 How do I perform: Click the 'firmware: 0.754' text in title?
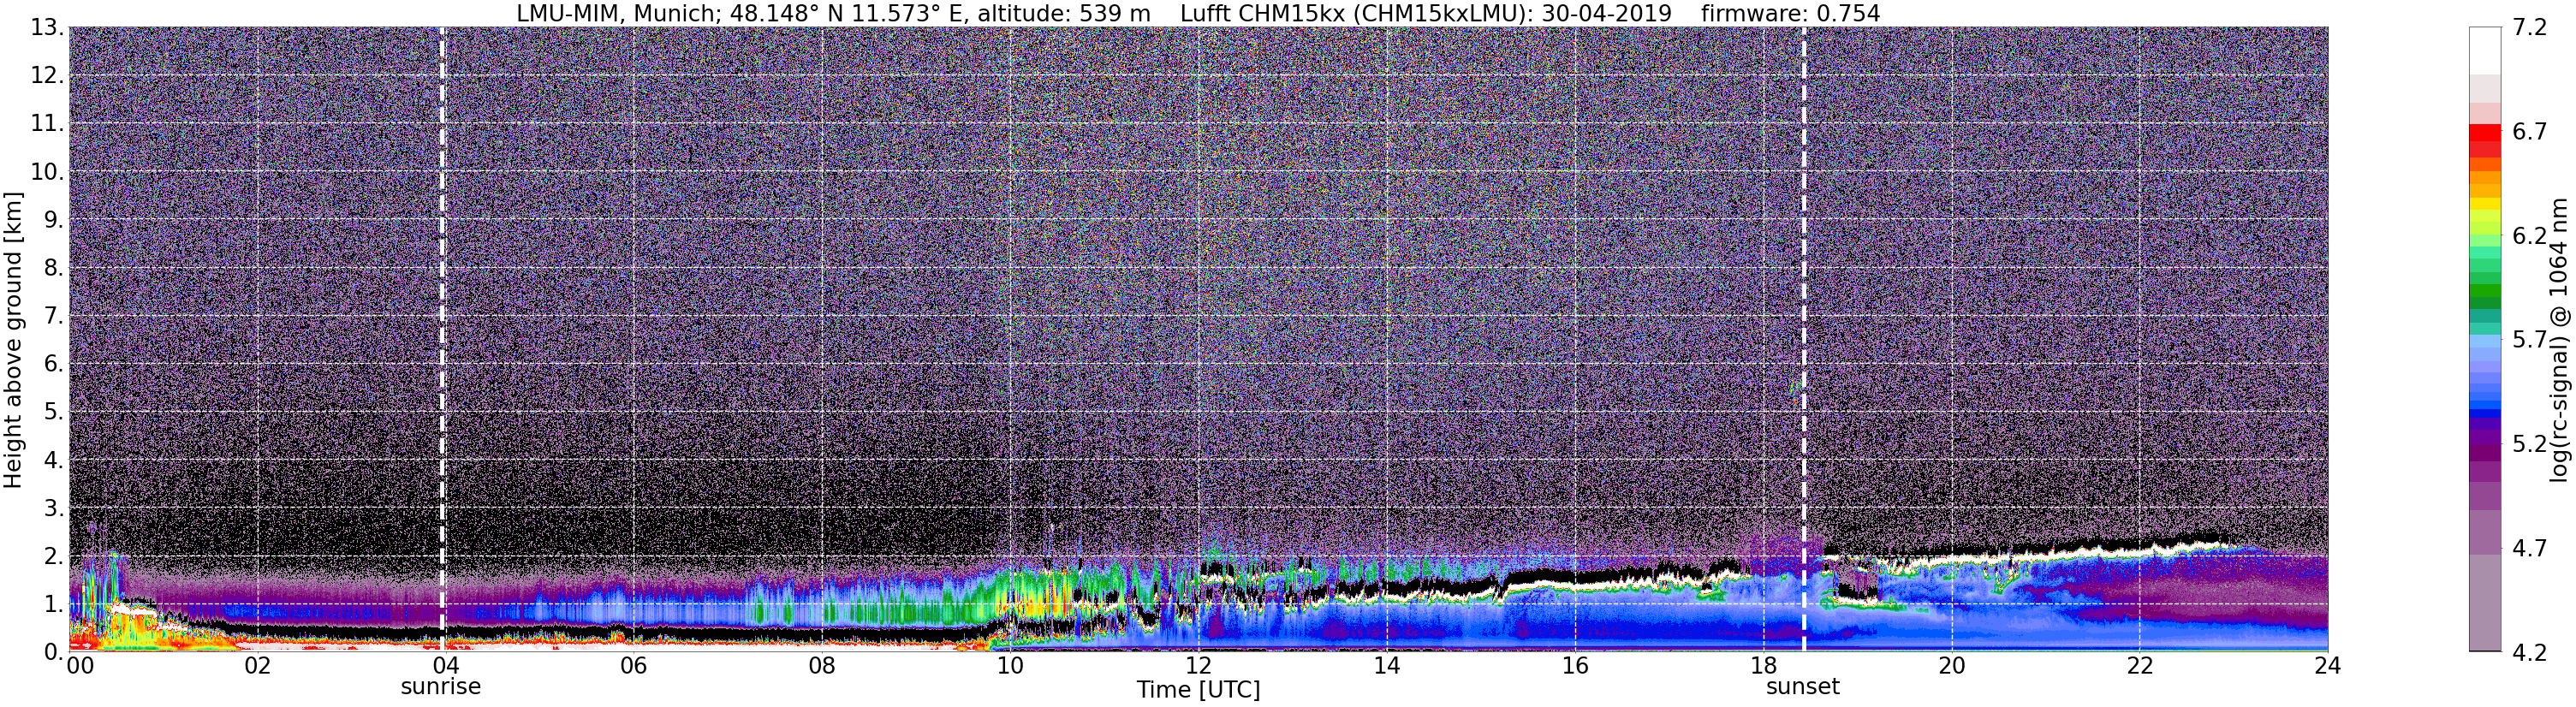1790,13
